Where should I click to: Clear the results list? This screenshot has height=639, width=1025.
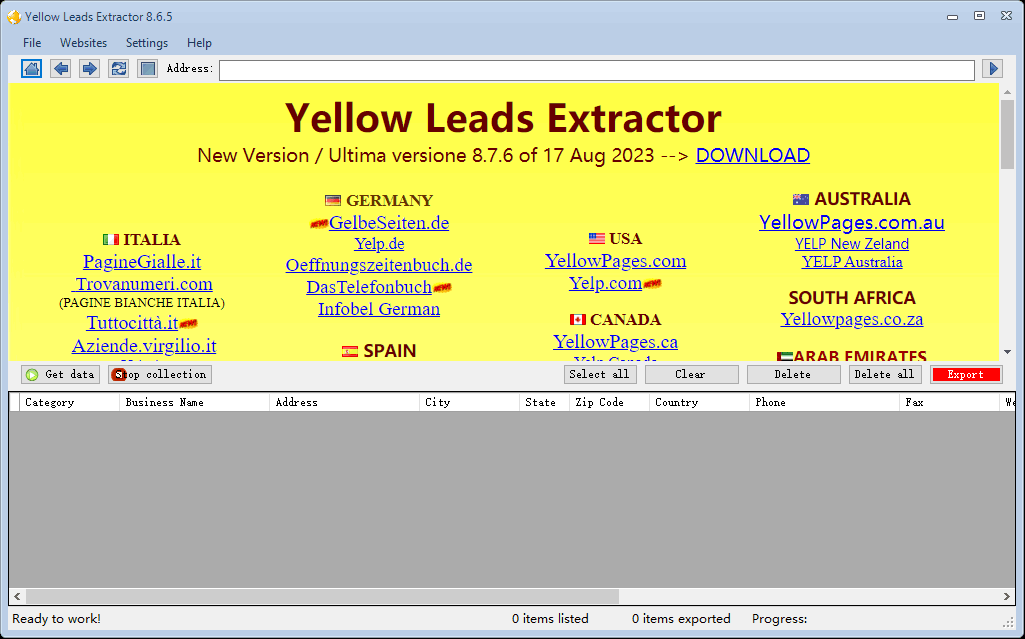tap(692, 374)
